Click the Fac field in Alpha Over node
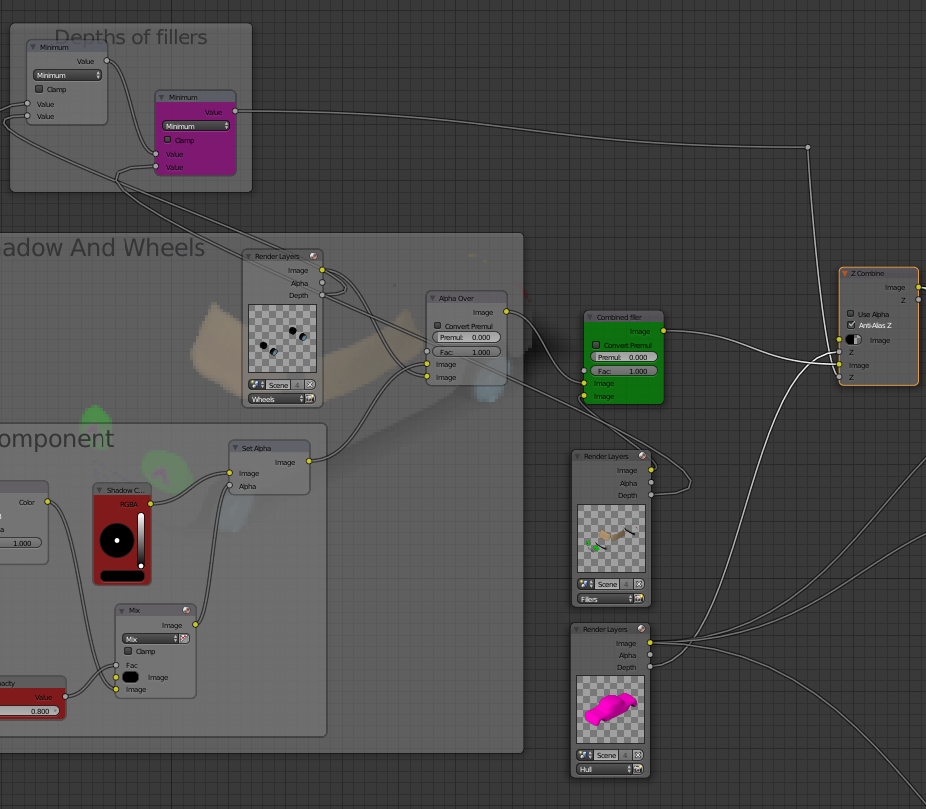Viewport: 926px width, 809px height. [466, 352]
